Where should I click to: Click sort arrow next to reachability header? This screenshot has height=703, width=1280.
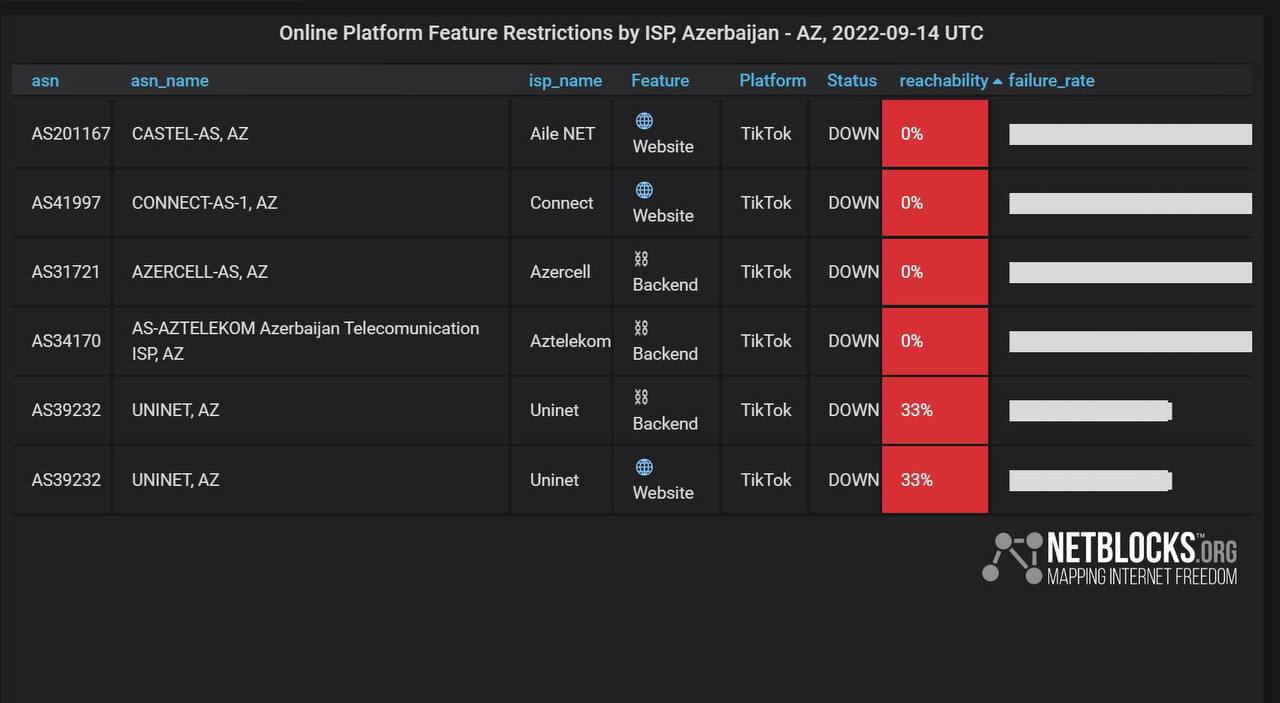click(997, 81)
